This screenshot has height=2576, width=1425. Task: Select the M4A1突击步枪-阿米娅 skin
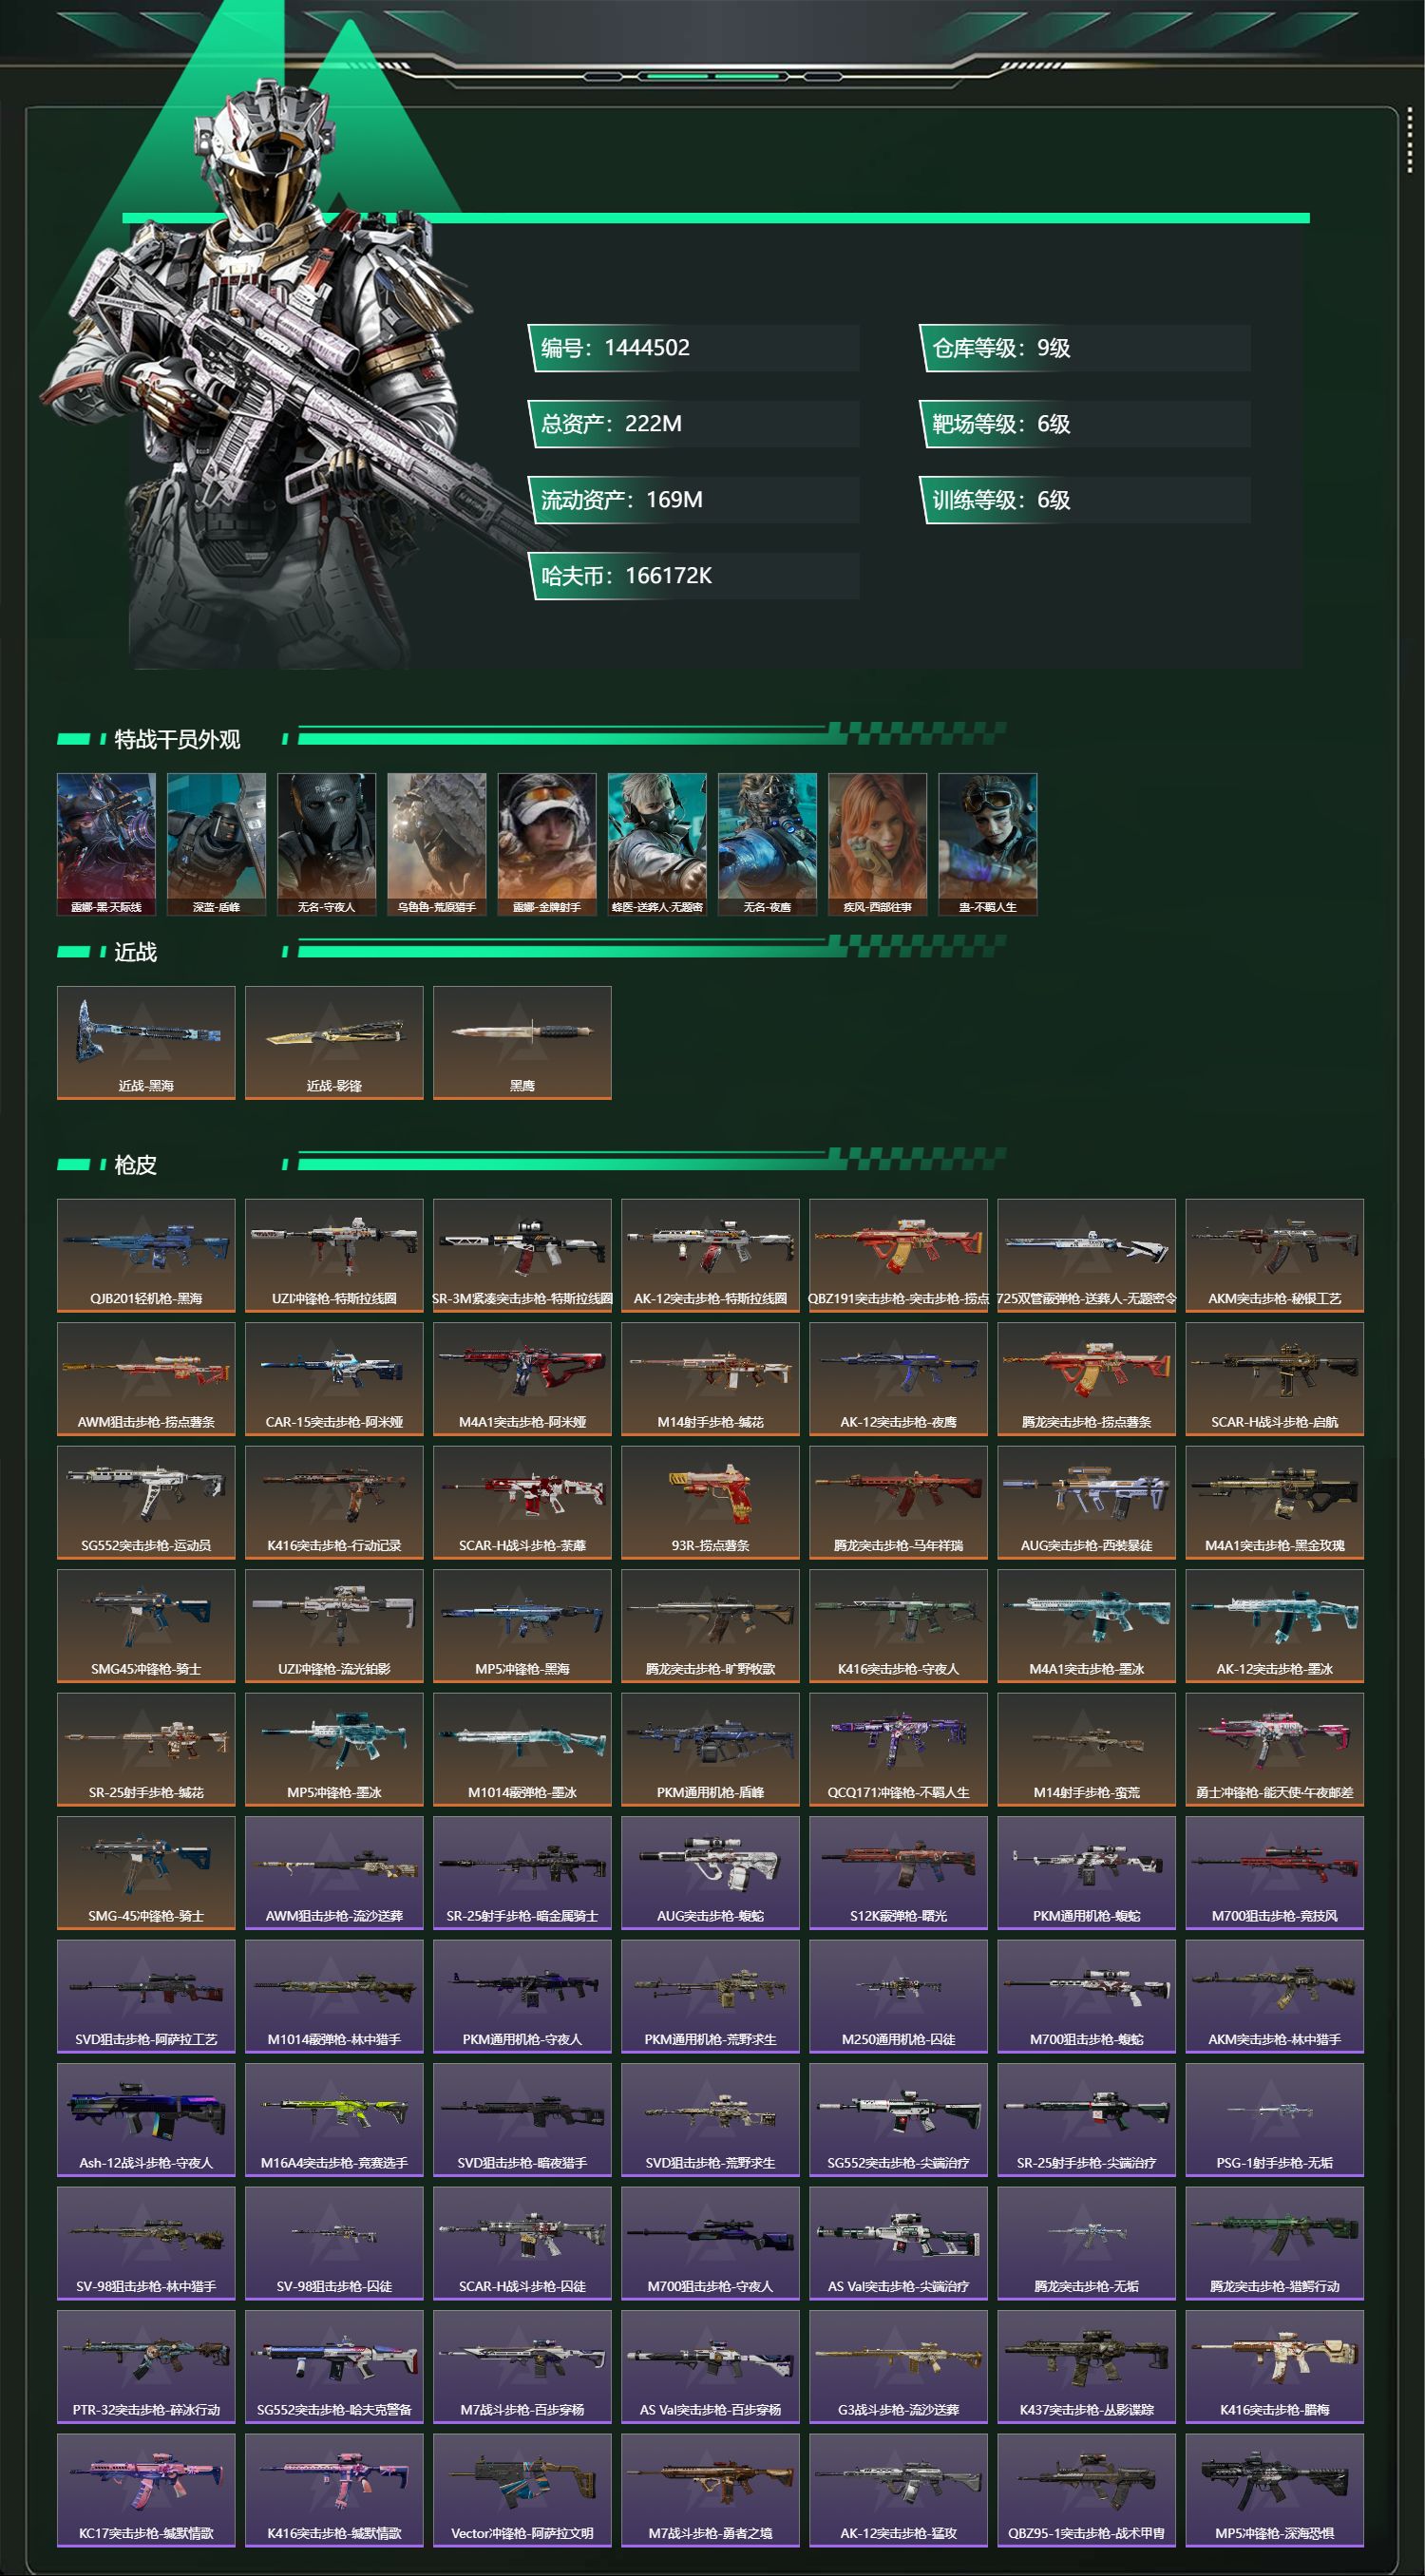point(522,1379)
